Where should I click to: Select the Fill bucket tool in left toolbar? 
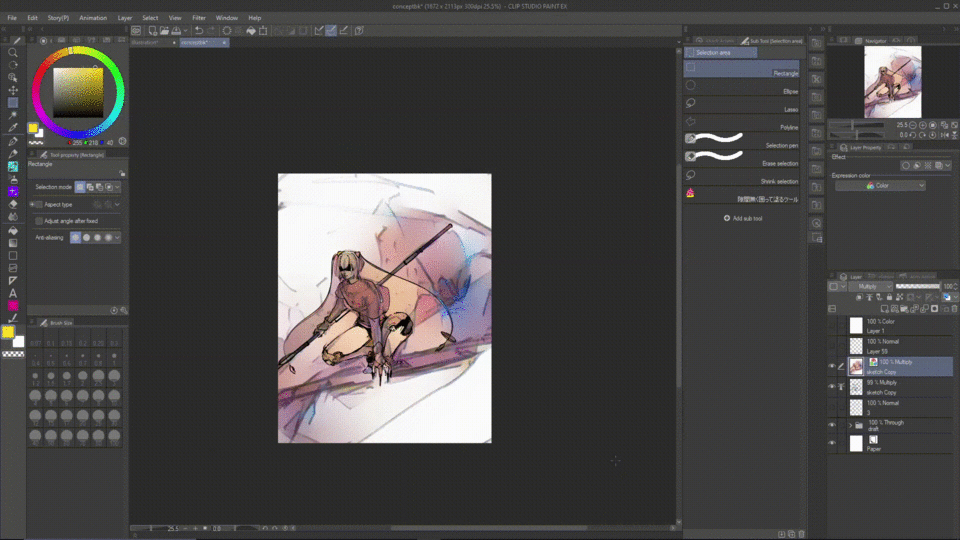13,231
